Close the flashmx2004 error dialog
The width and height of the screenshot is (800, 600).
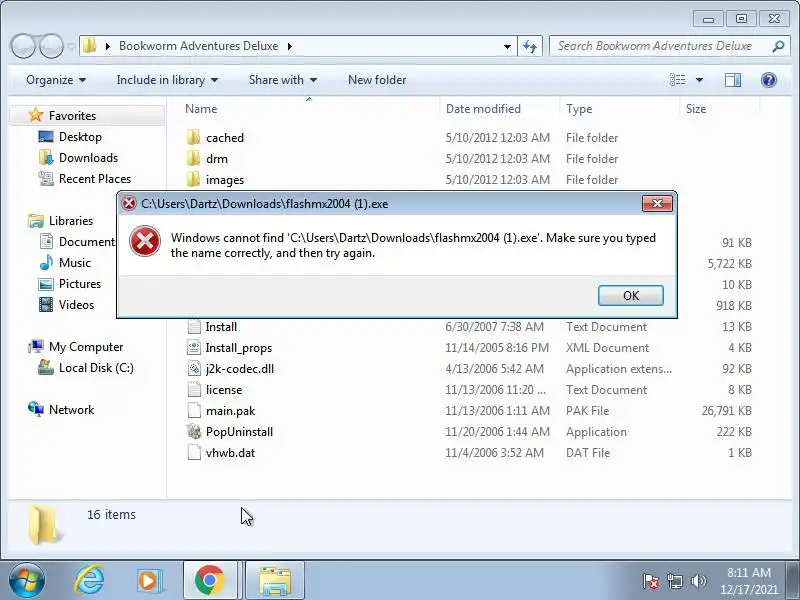coord(657,204)
